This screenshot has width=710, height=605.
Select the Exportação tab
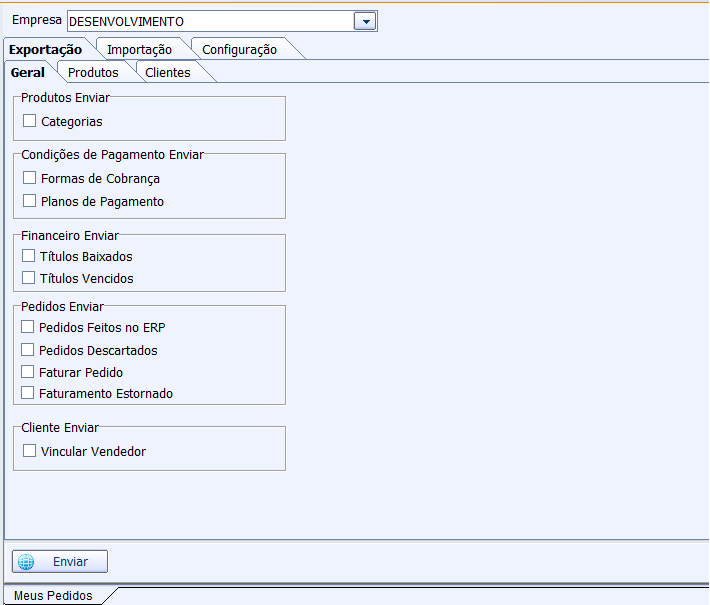point(45,49)
